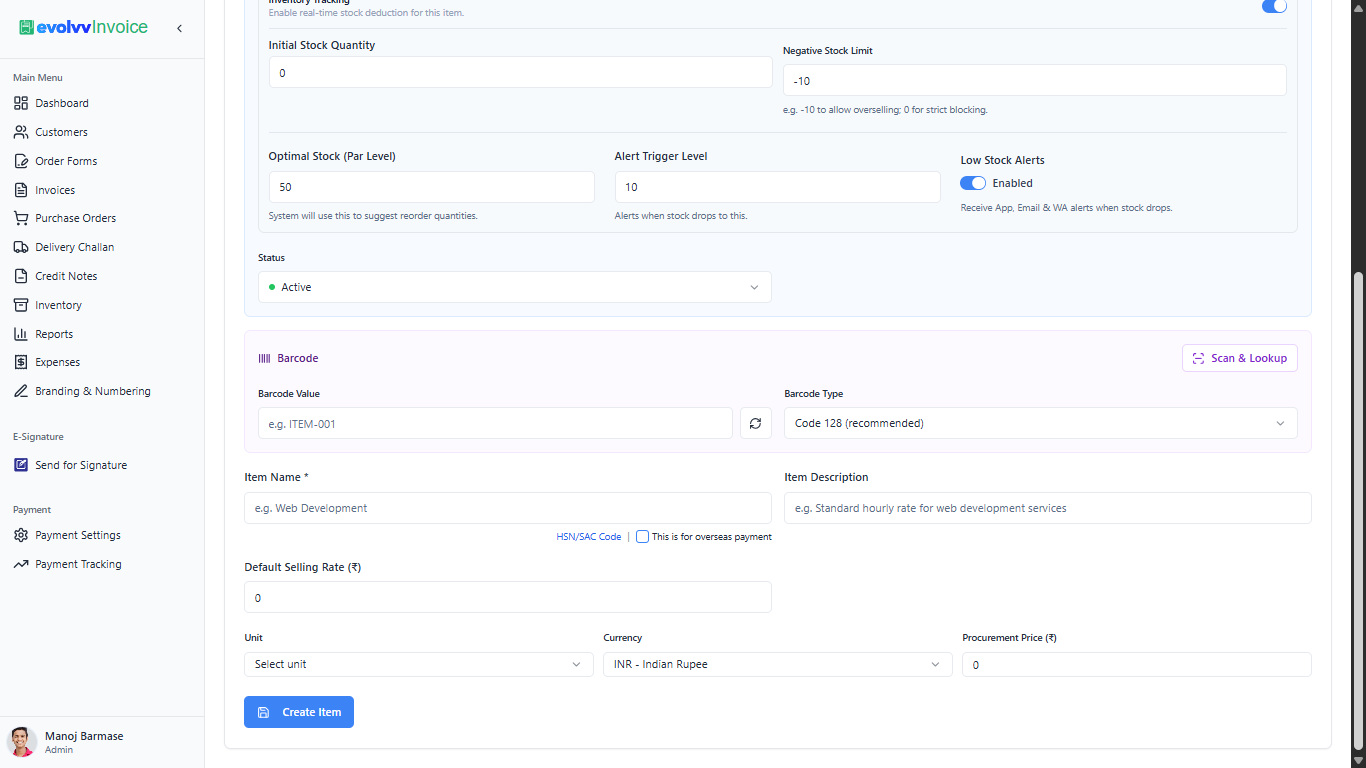The image size is (1366, 768).
Task: Check 'This is for overseas payment'
Action: (642, 537)
